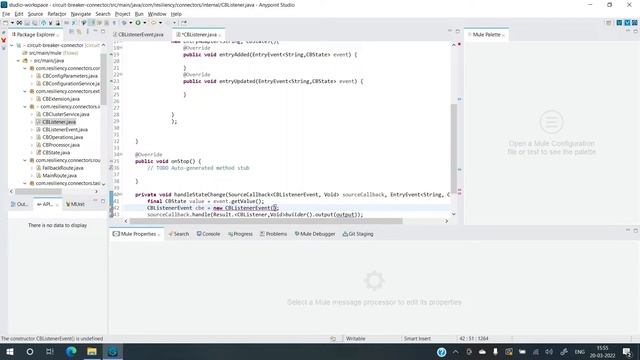640x360 pixels.
Task: Open the Windows Start menu
Action: click(10, 351)
